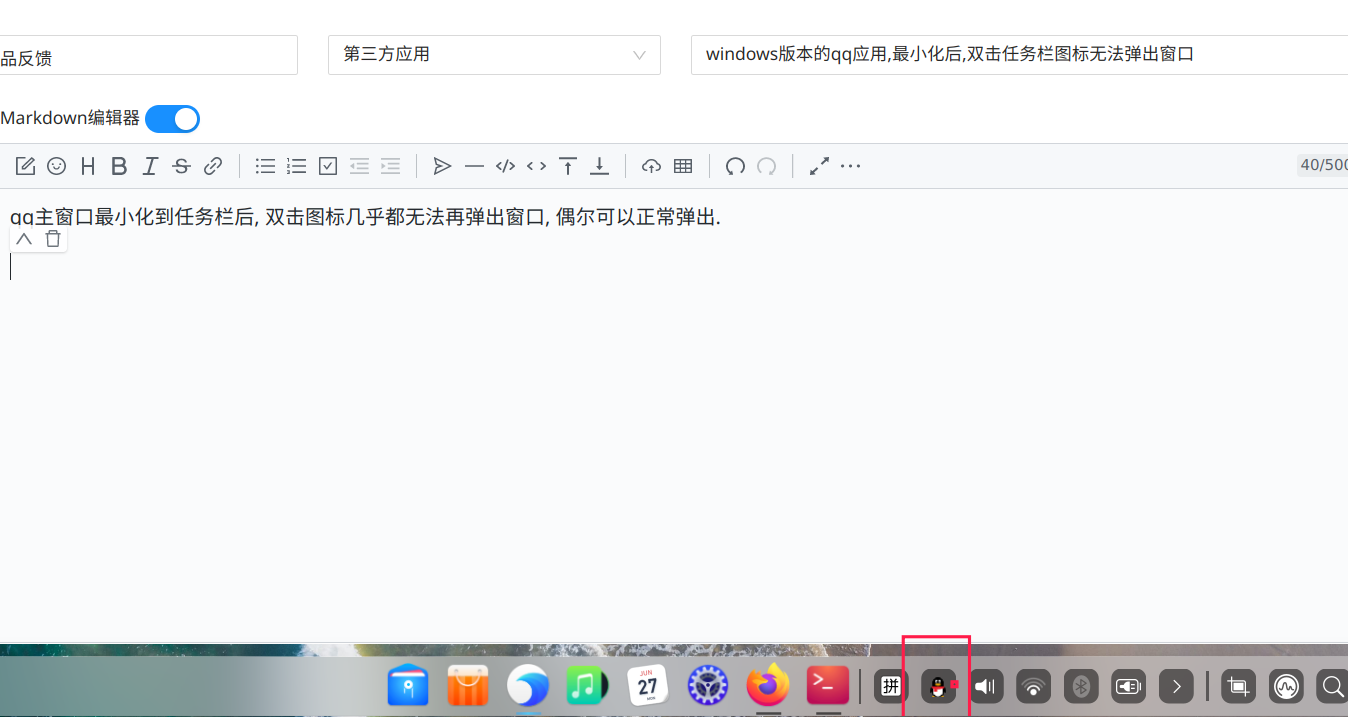Click the outdent icon
Screen dimensions: 1348x717
coord(359,166)
